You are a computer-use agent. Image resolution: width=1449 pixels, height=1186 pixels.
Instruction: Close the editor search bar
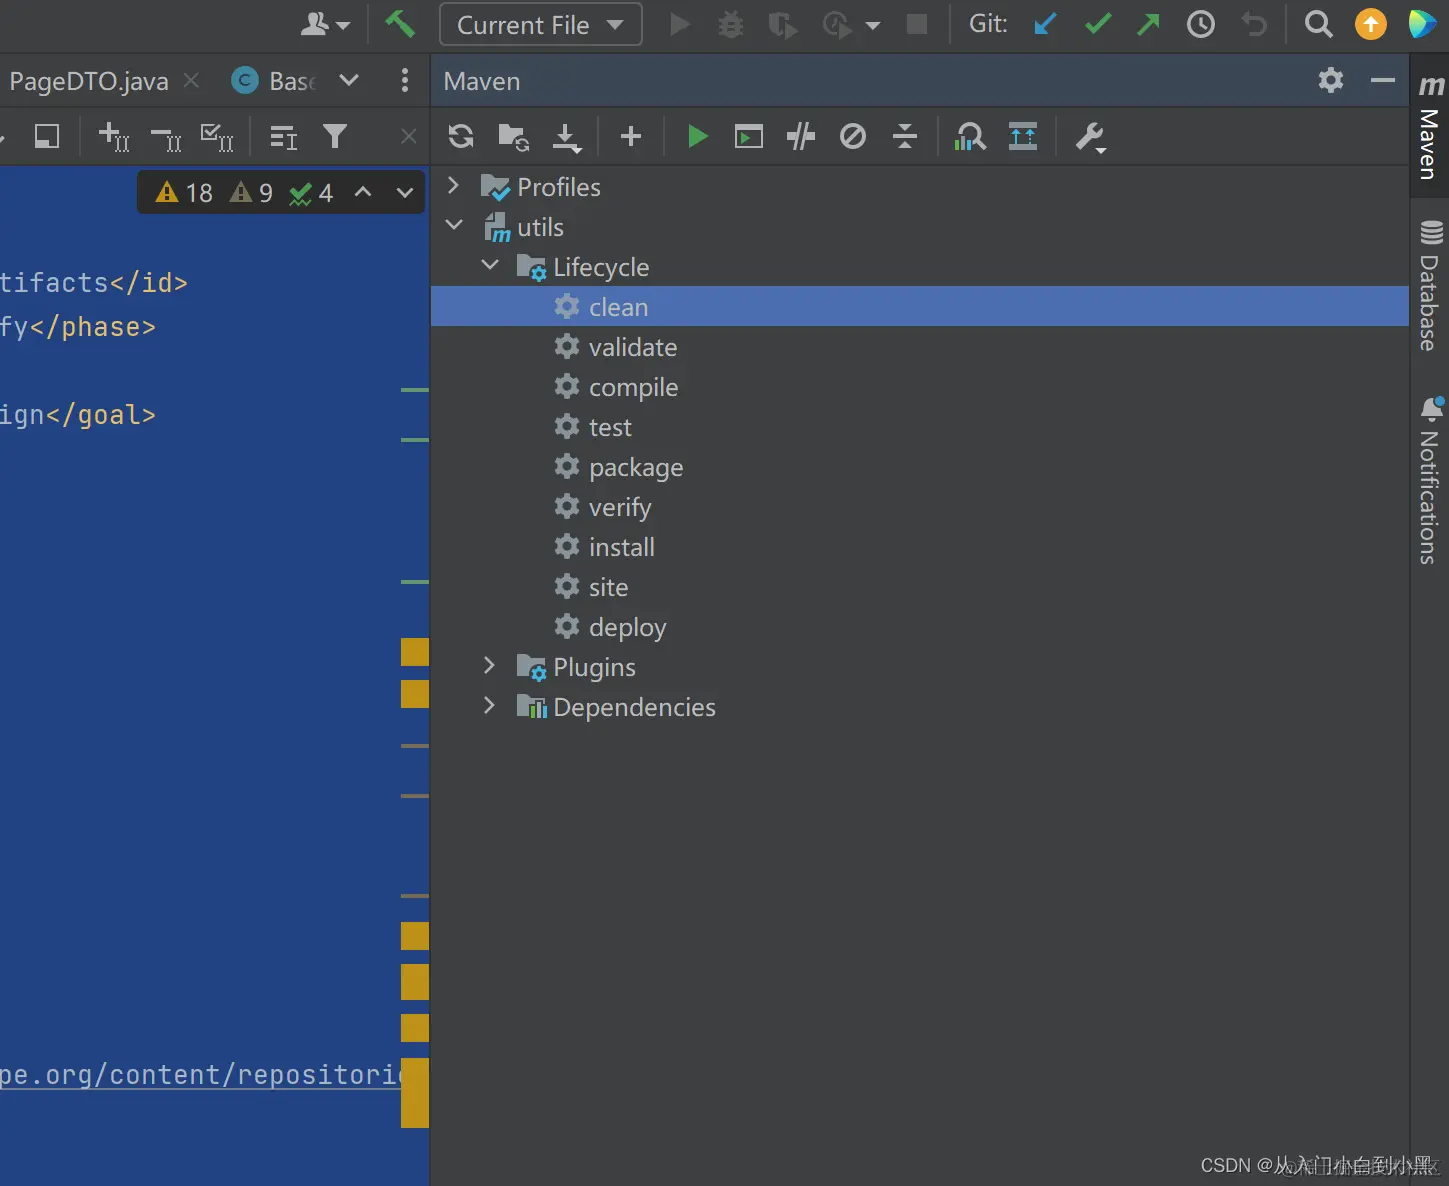(x=408, y=136)
